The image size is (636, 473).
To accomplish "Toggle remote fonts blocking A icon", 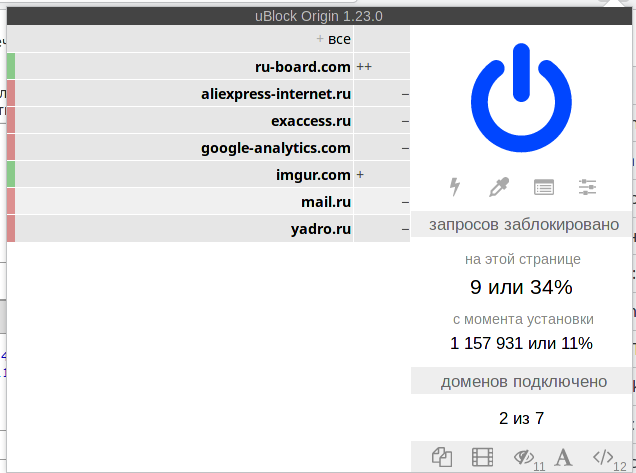I will click(563, 457).
